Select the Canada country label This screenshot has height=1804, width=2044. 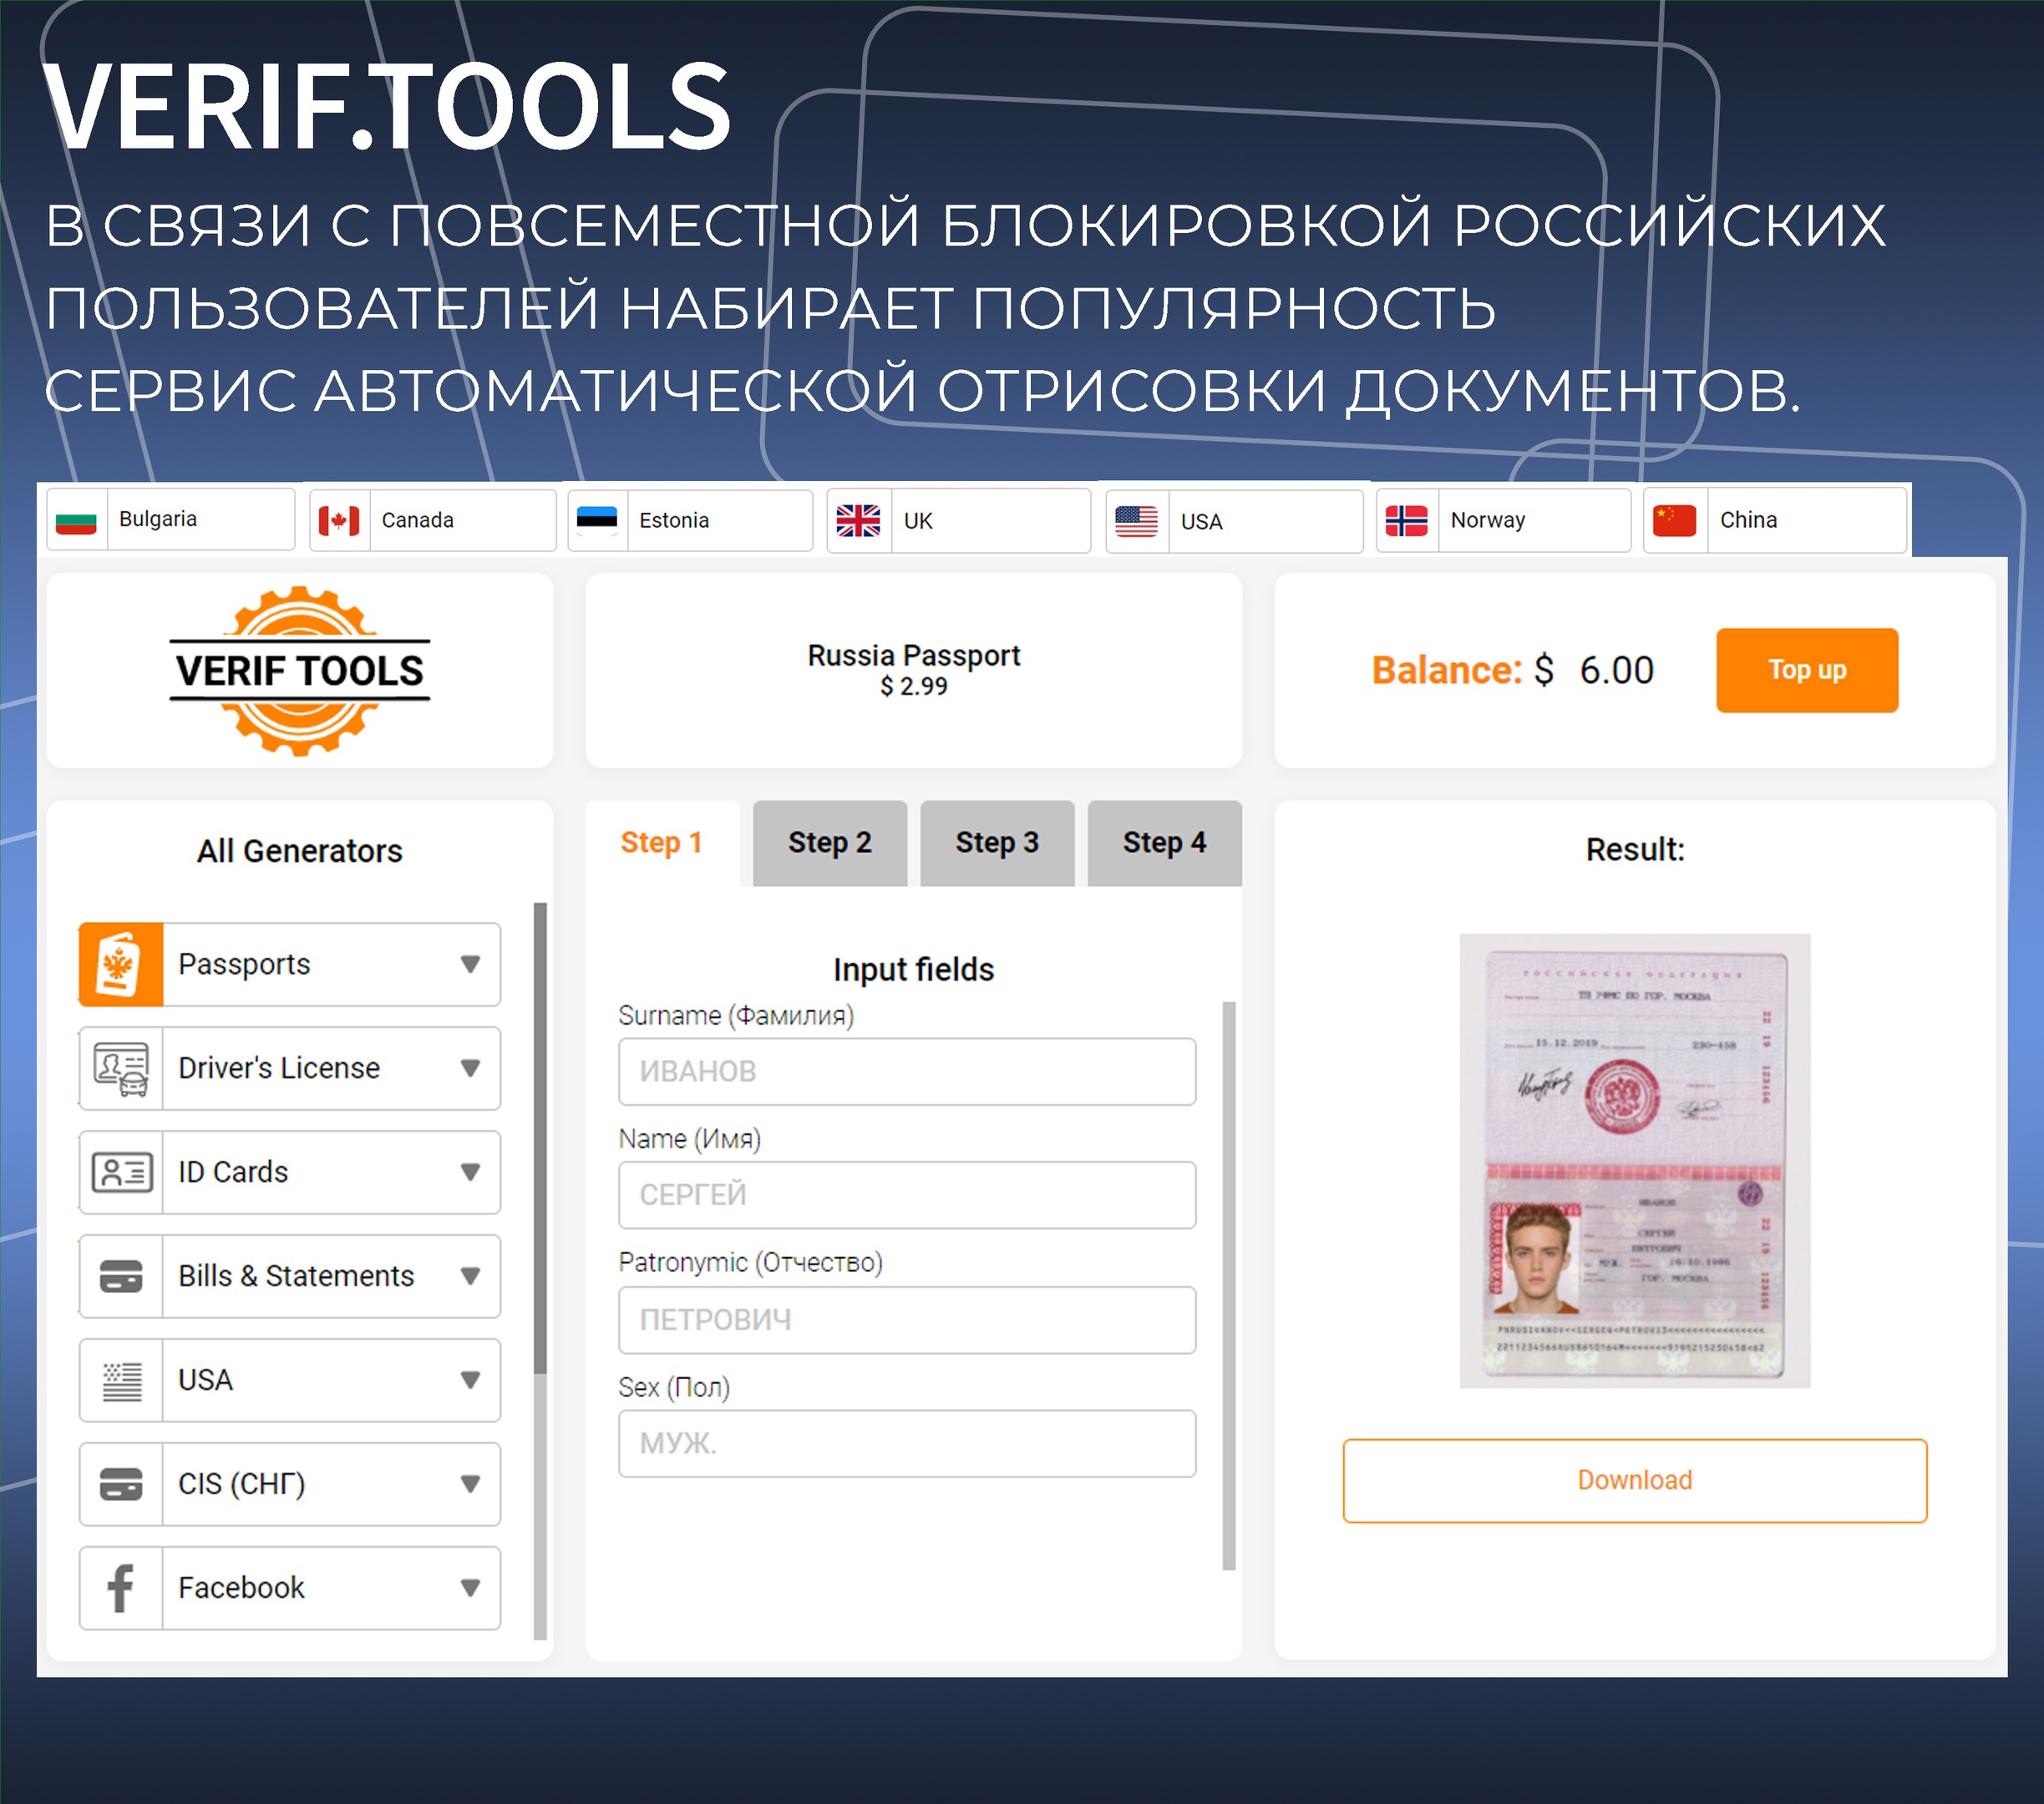(418, 520)
